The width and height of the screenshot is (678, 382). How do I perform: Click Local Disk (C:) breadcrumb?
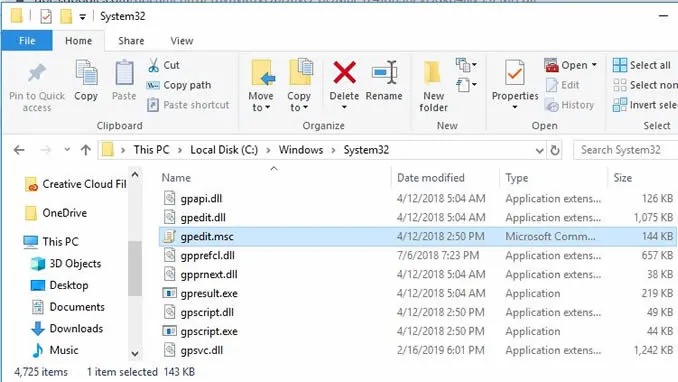tap(224, 150)
